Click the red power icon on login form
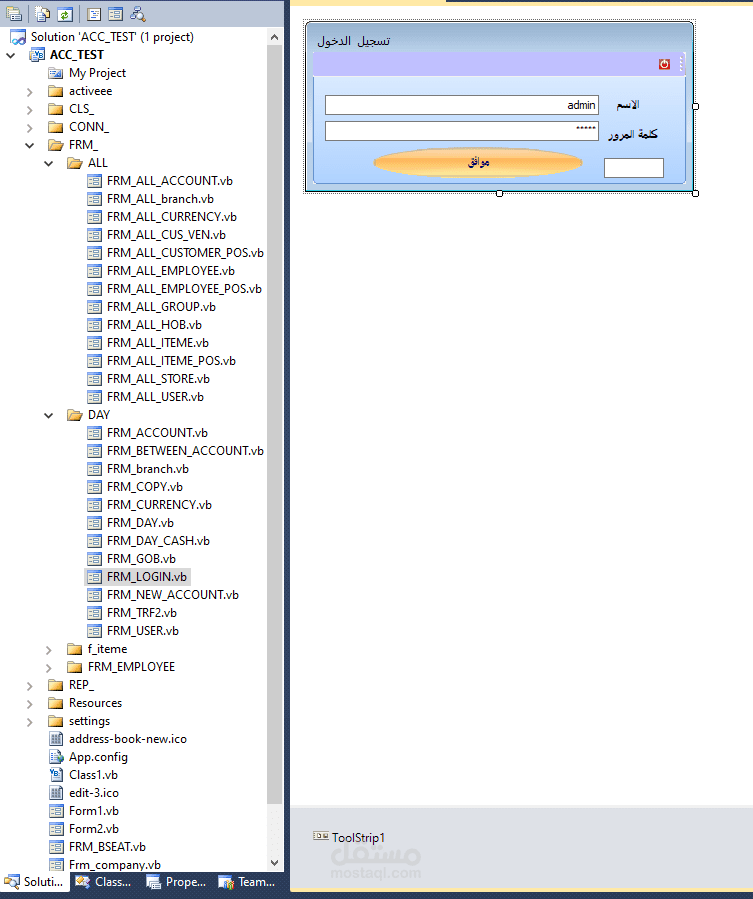 point(664,64)
